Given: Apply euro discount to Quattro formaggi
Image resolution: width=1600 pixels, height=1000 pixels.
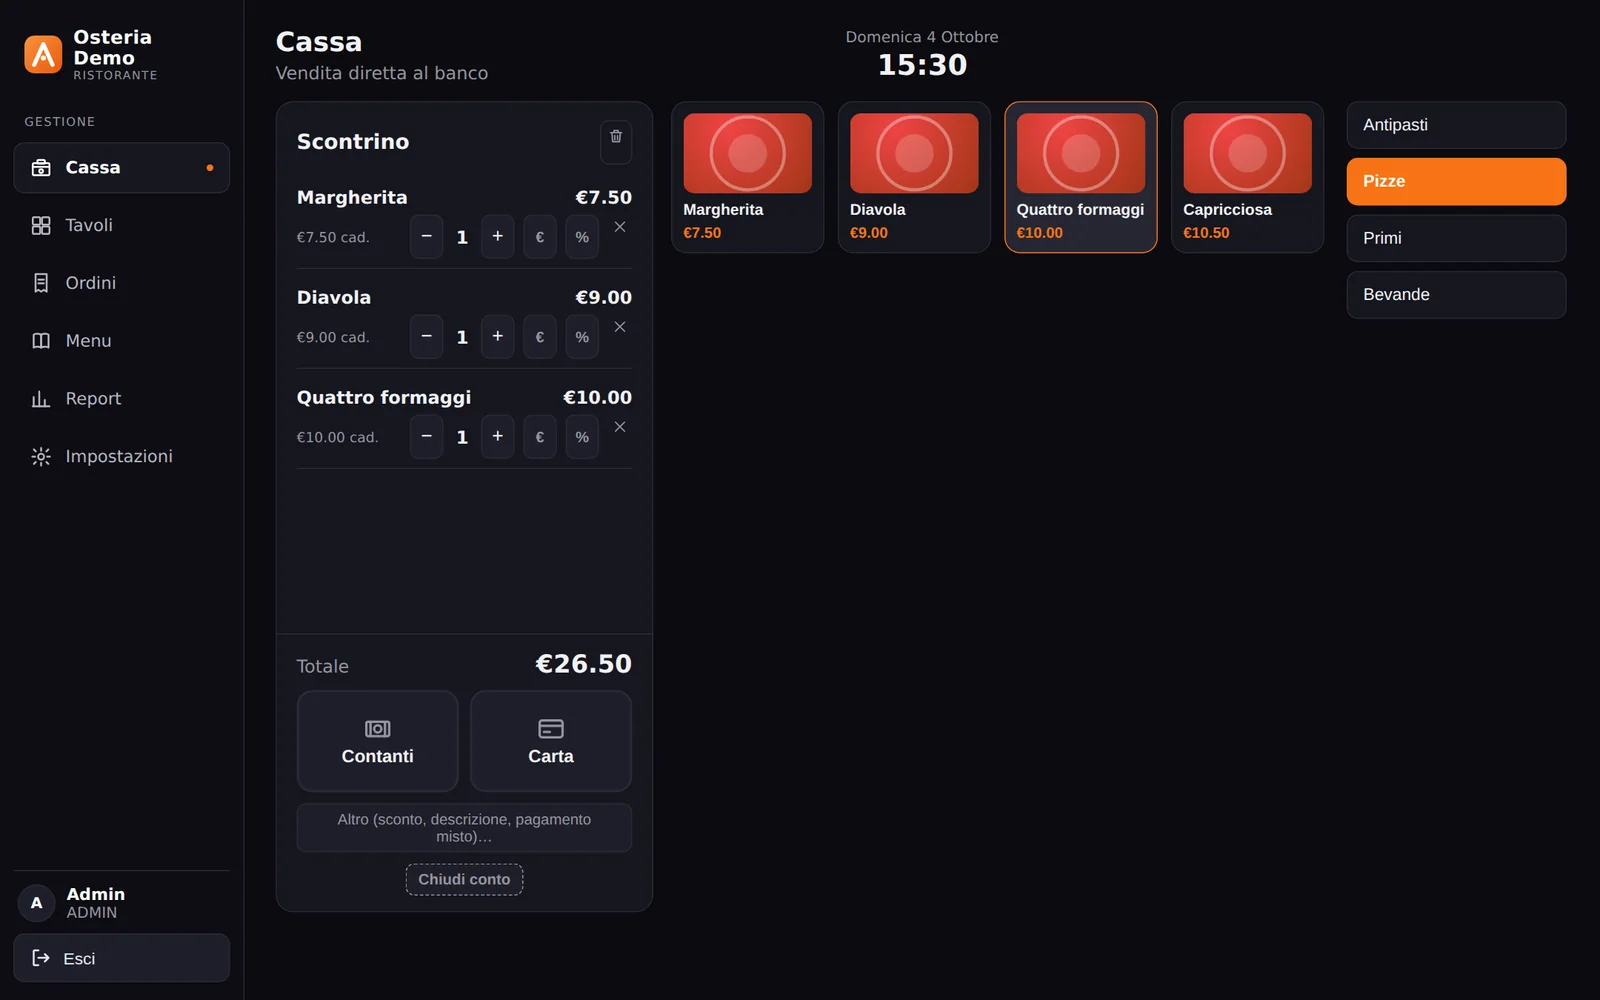Looking at the screenshot, I should [540, 437].
